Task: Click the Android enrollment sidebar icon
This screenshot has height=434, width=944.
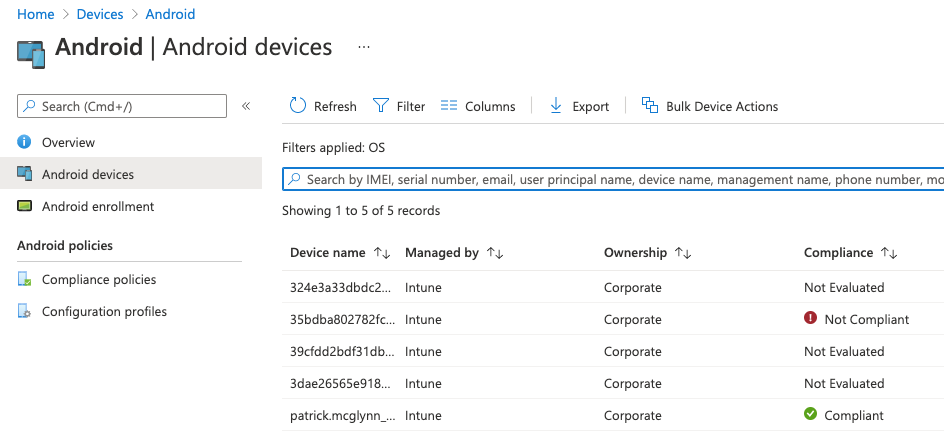Action: tap(24, 206)
